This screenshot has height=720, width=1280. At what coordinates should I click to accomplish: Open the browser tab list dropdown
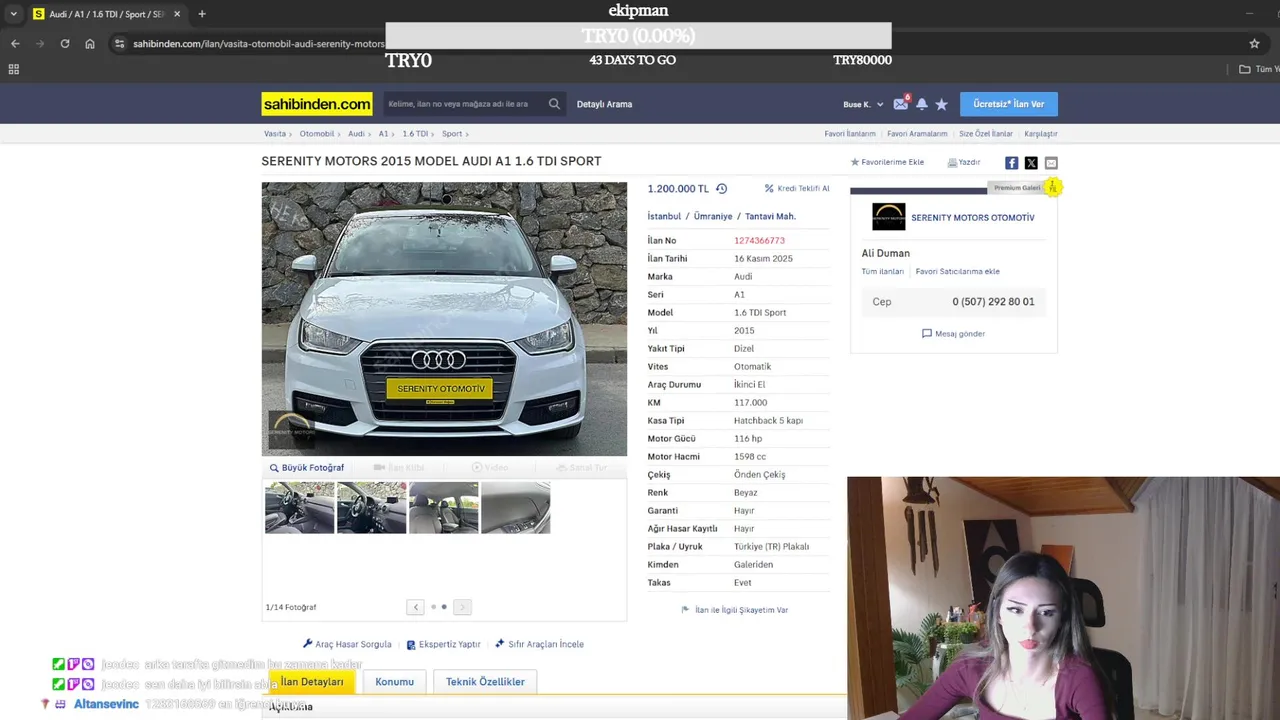tap(13, 14)
